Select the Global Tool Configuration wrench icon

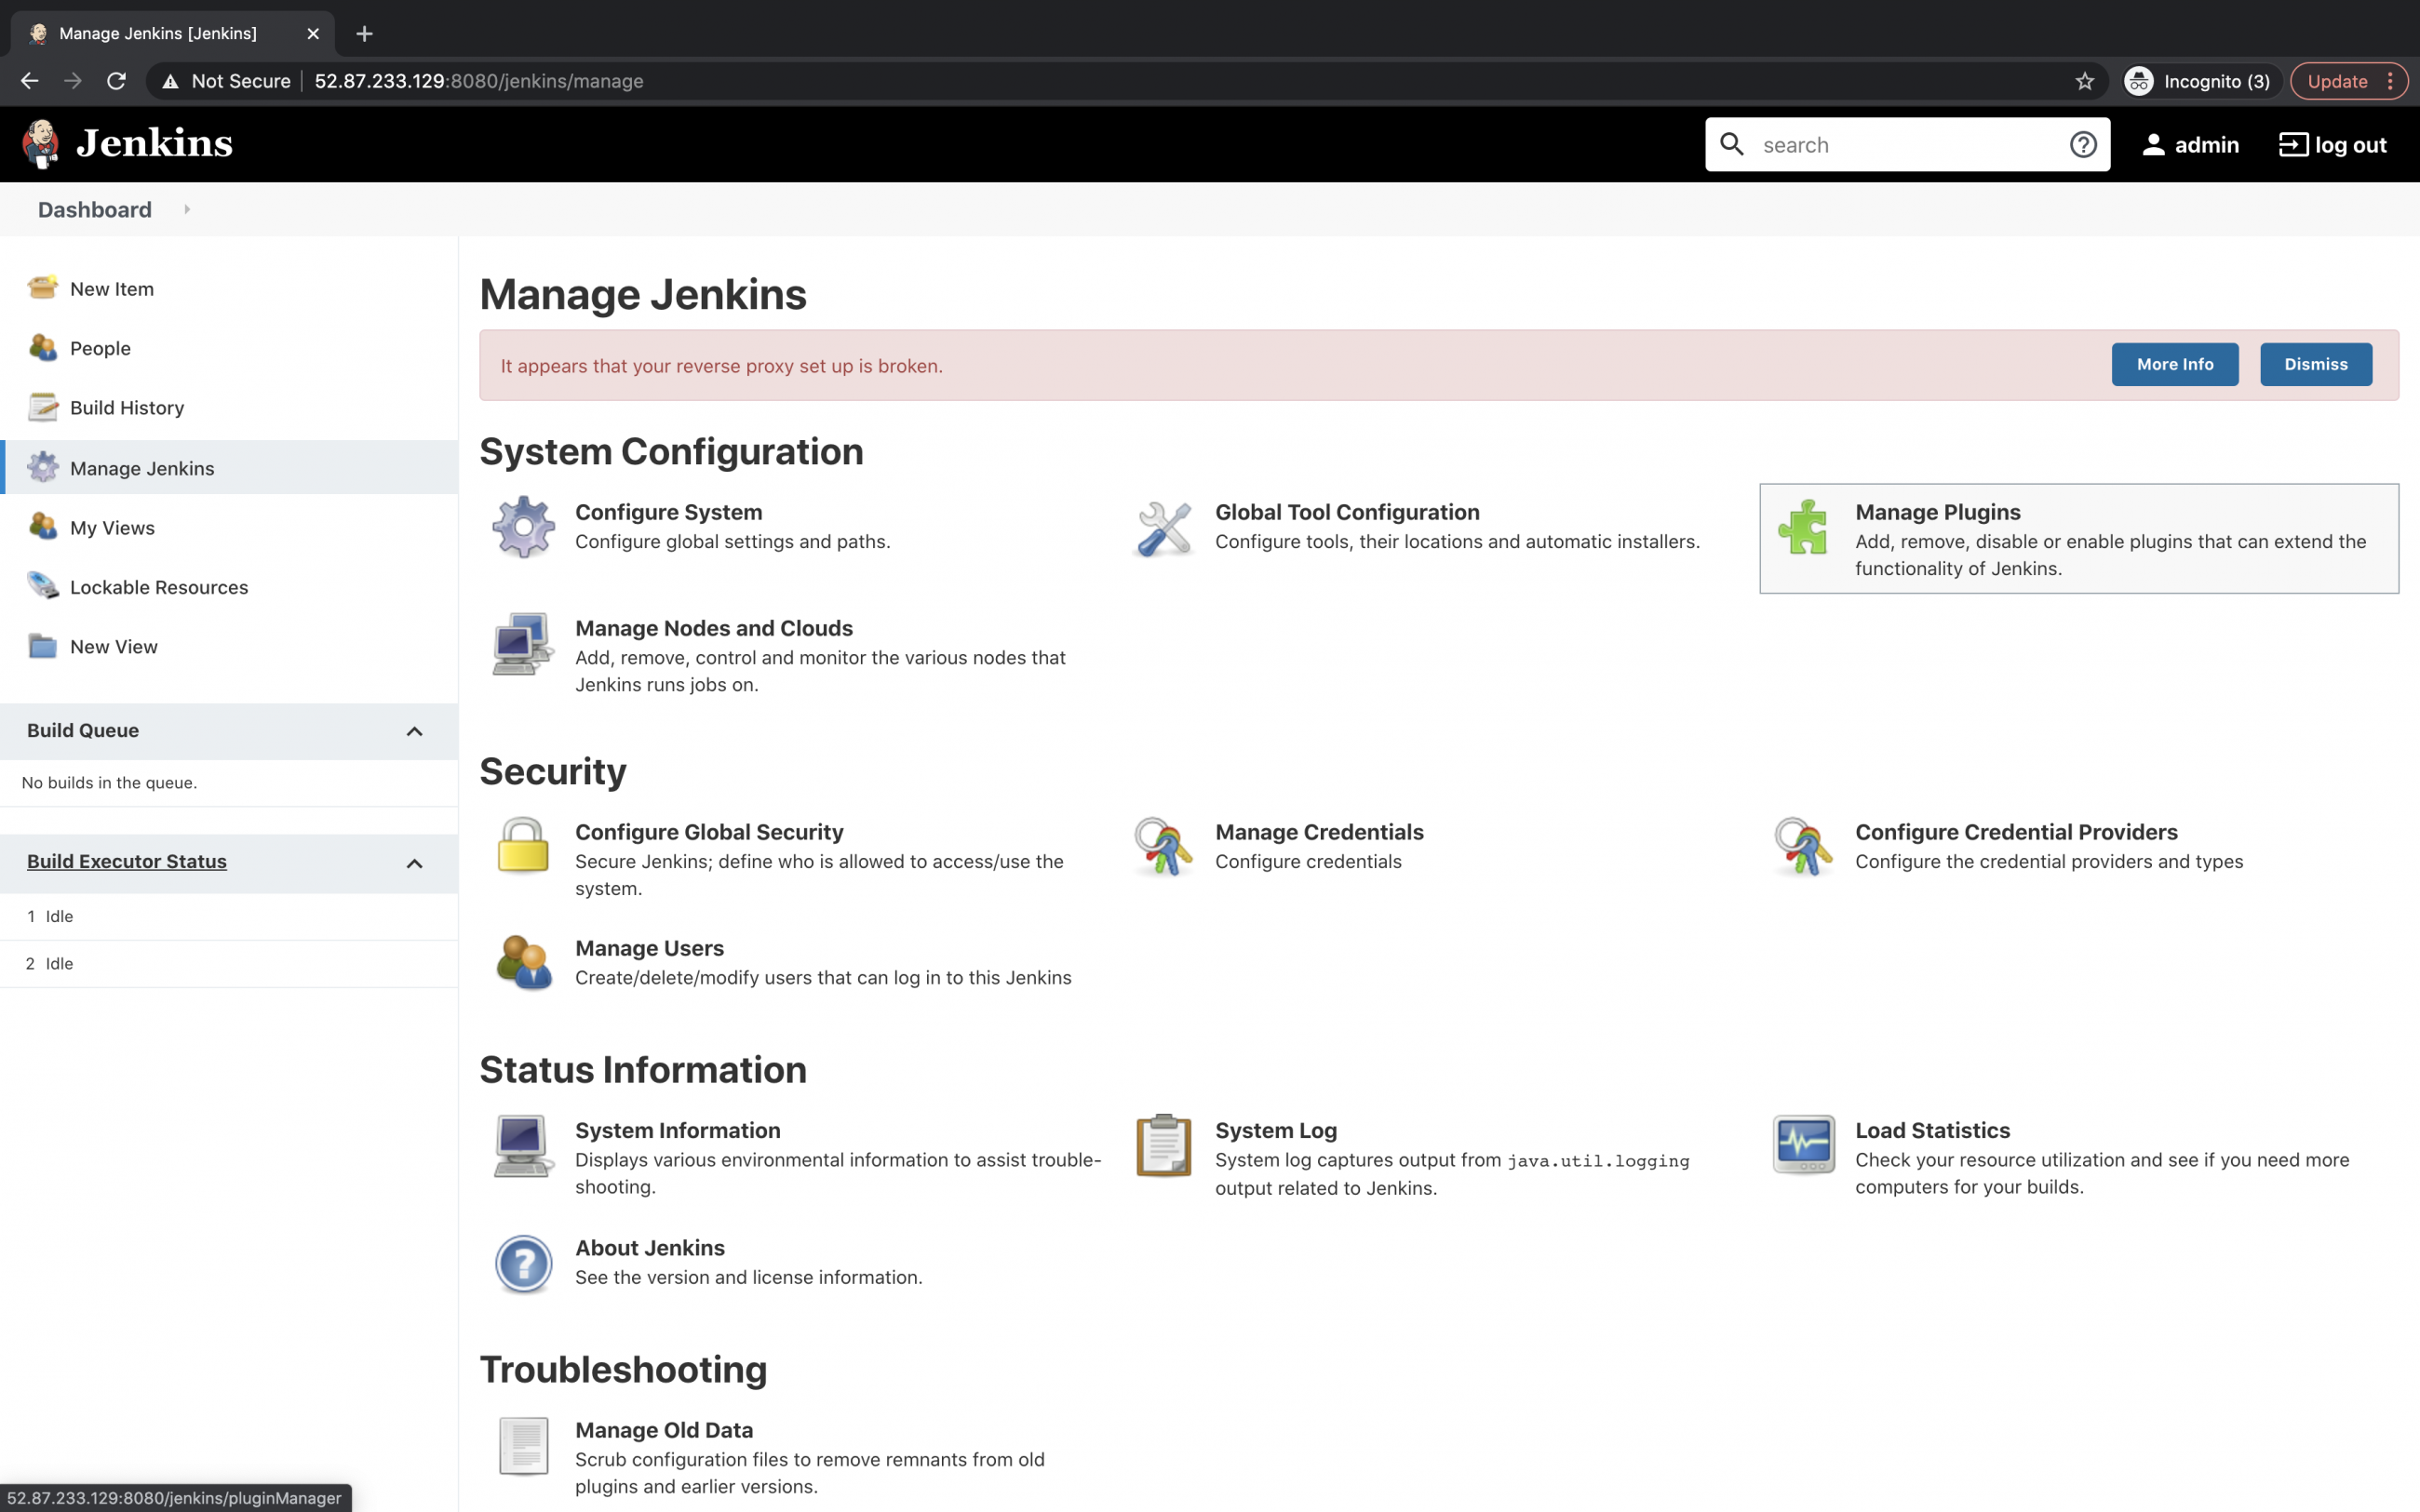coord(1162,527)
